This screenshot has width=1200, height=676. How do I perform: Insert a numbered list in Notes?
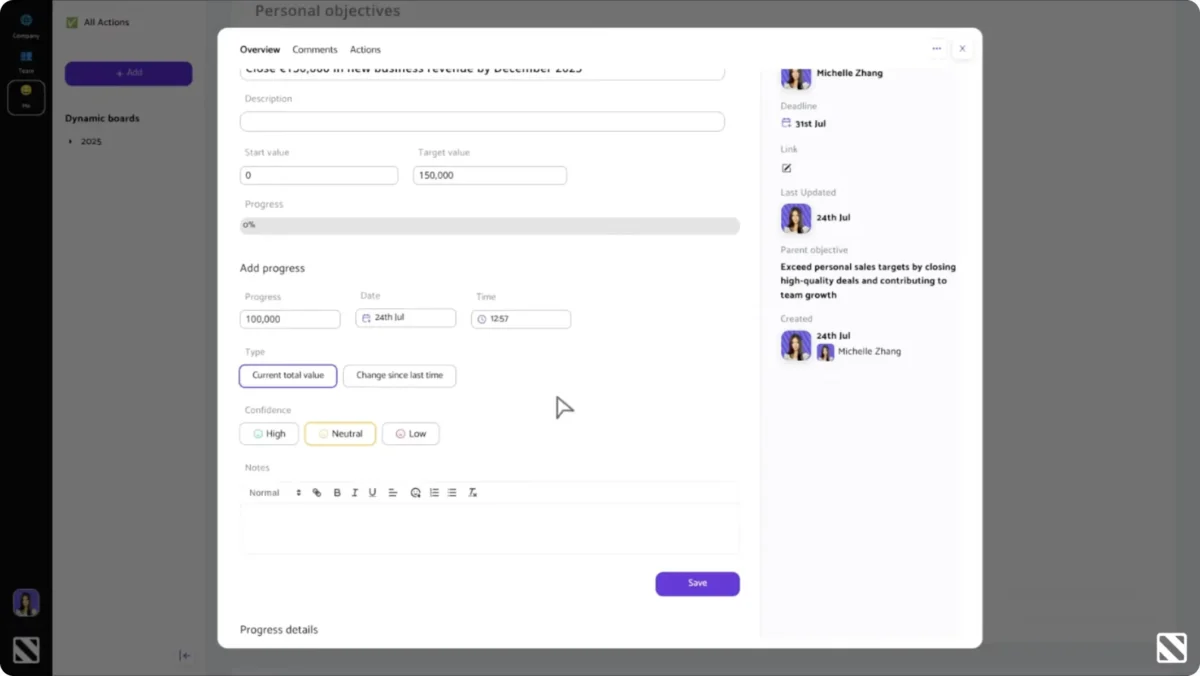pos(434,493)
